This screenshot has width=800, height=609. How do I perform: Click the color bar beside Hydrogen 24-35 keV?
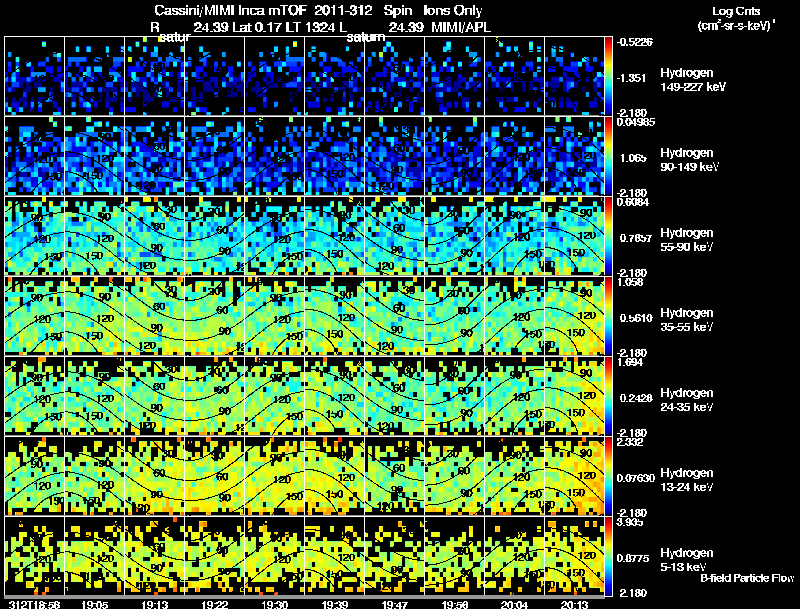(x=608, y=396)
